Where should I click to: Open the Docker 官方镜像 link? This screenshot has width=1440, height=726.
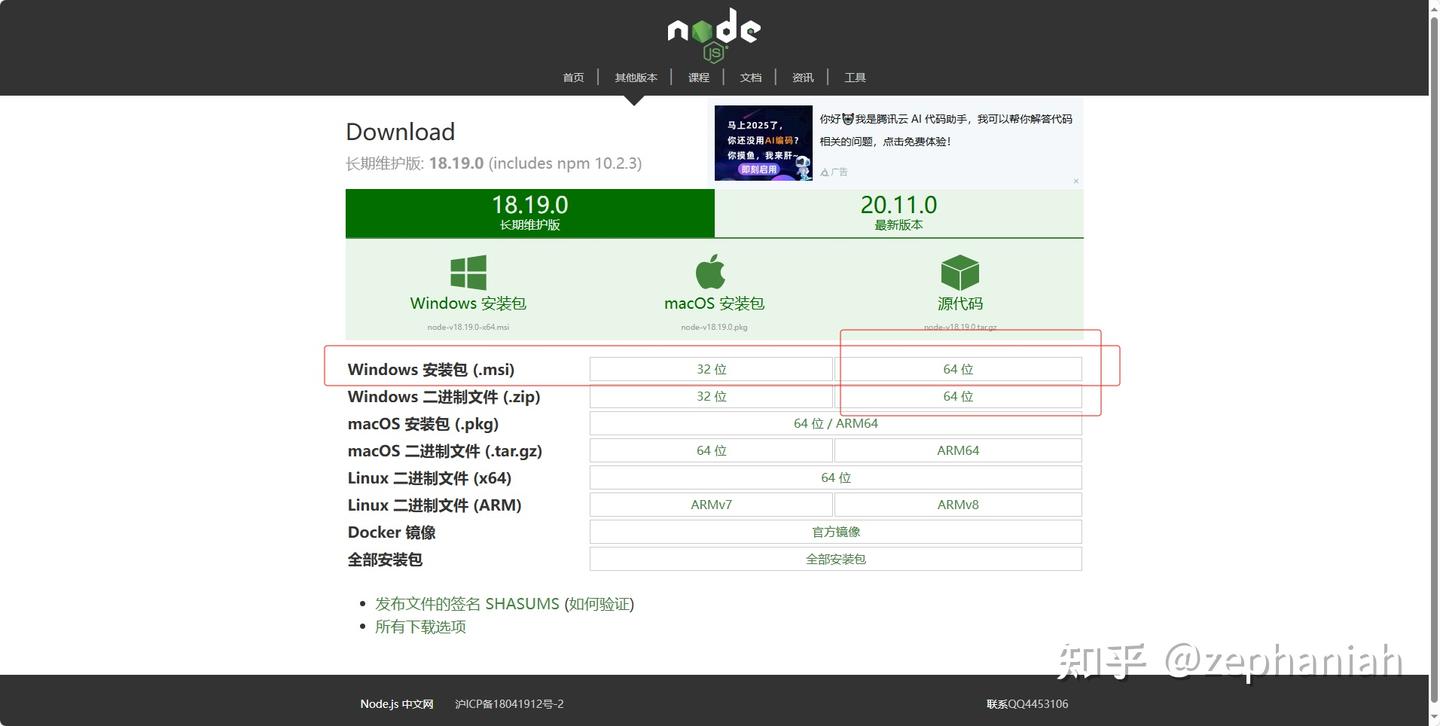835,531
